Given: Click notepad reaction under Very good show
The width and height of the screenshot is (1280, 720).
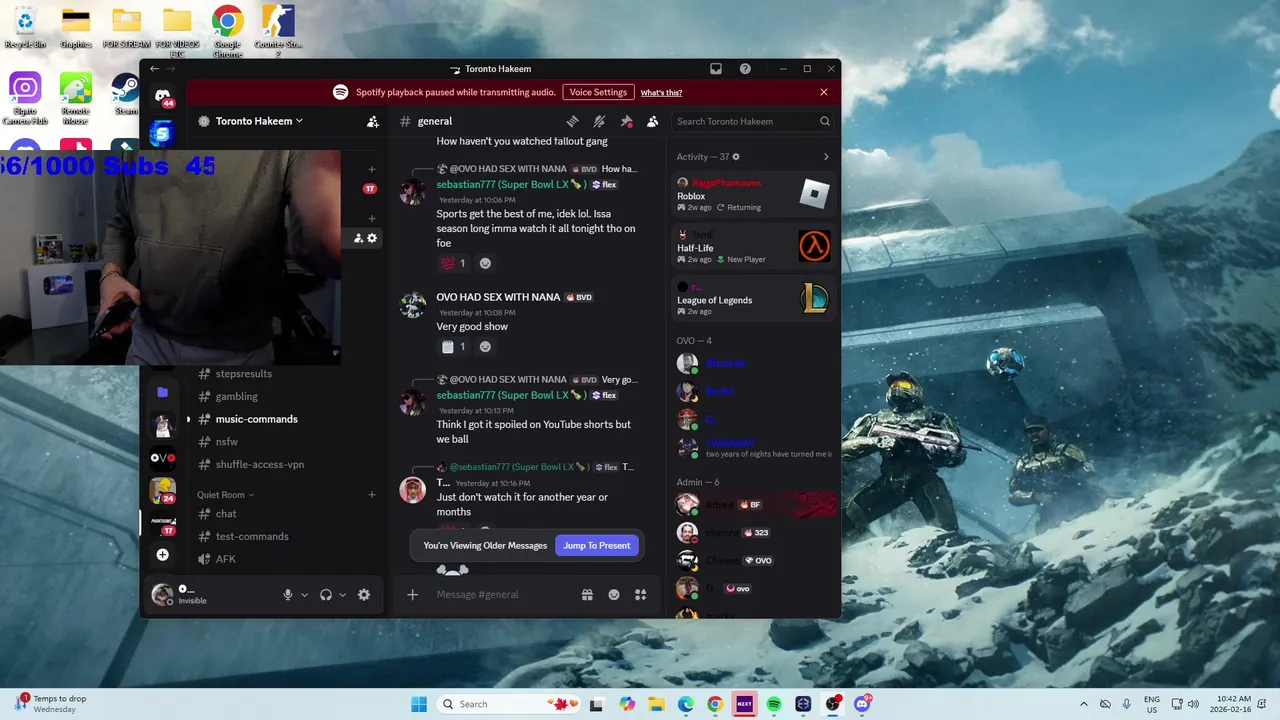Looking at the screenshot, I should click(453, 347).
